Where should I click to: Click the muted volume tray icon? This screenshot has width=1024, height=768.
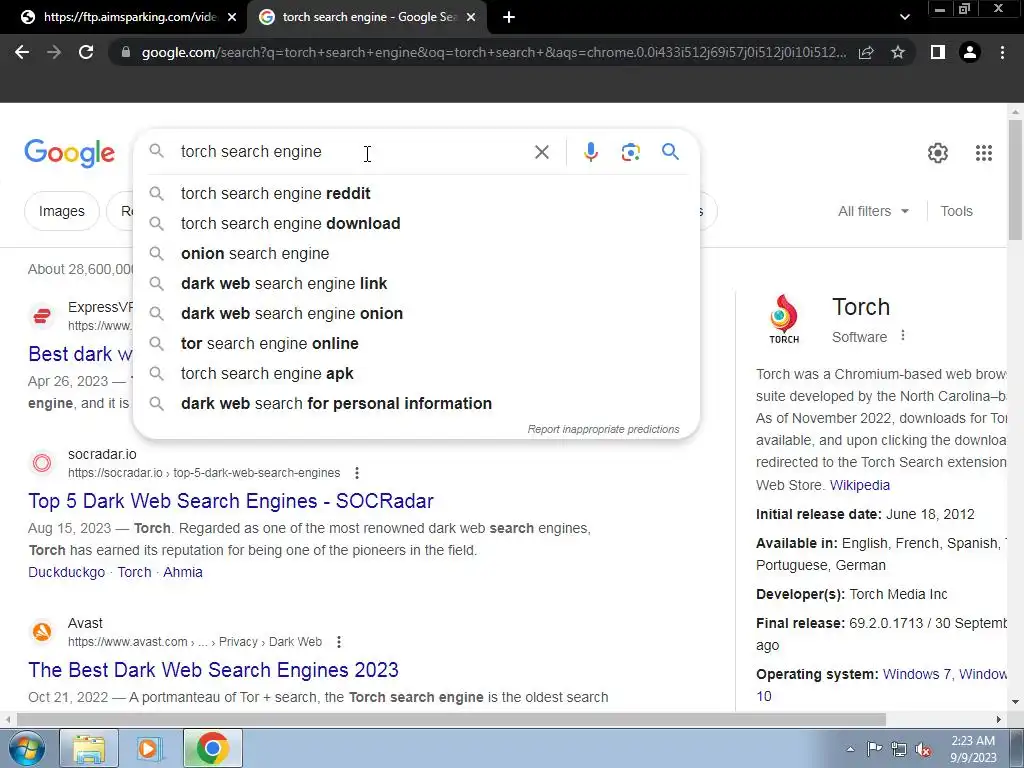tap(923, 749)
